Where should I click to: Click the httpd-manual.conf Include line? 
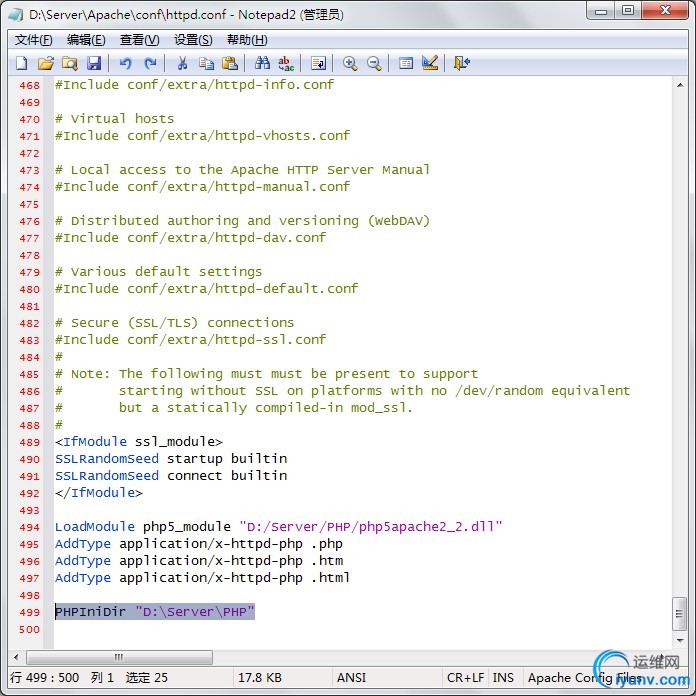click(202, 186)
